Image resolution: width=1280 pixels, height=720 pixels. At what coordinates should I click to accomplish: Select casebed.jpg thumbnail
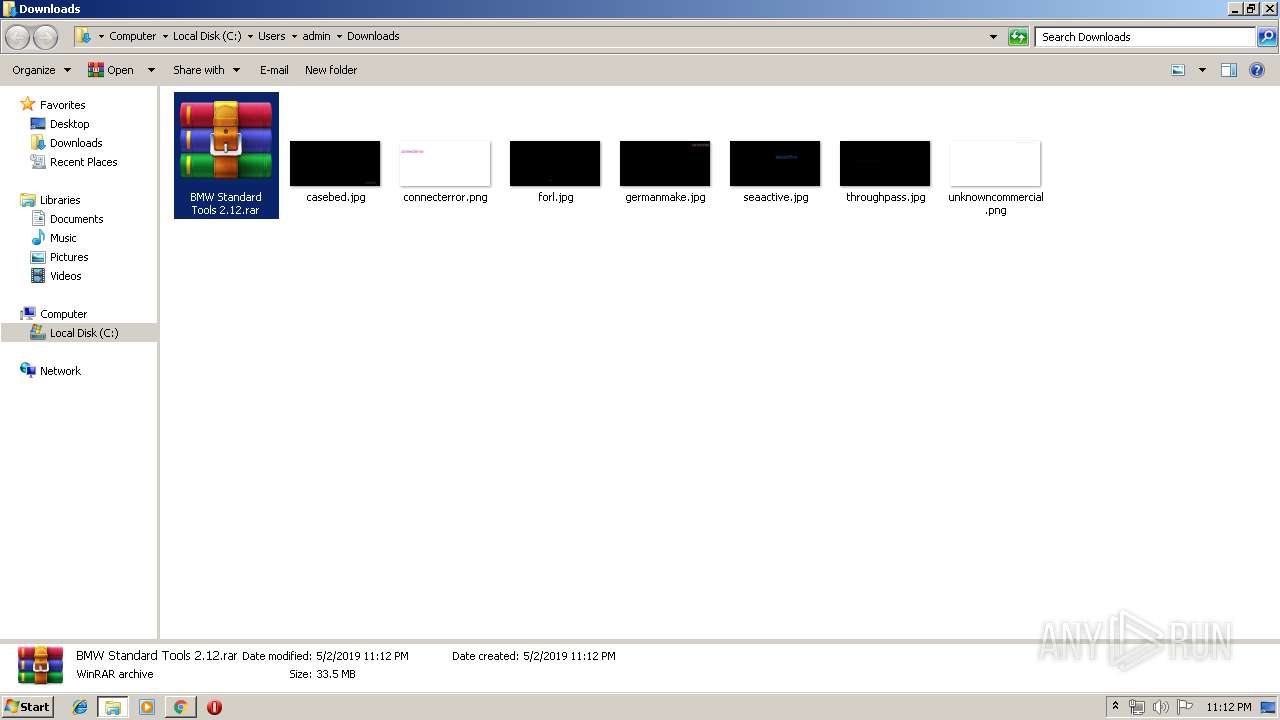pyautogui.click(x=335, y=163)
